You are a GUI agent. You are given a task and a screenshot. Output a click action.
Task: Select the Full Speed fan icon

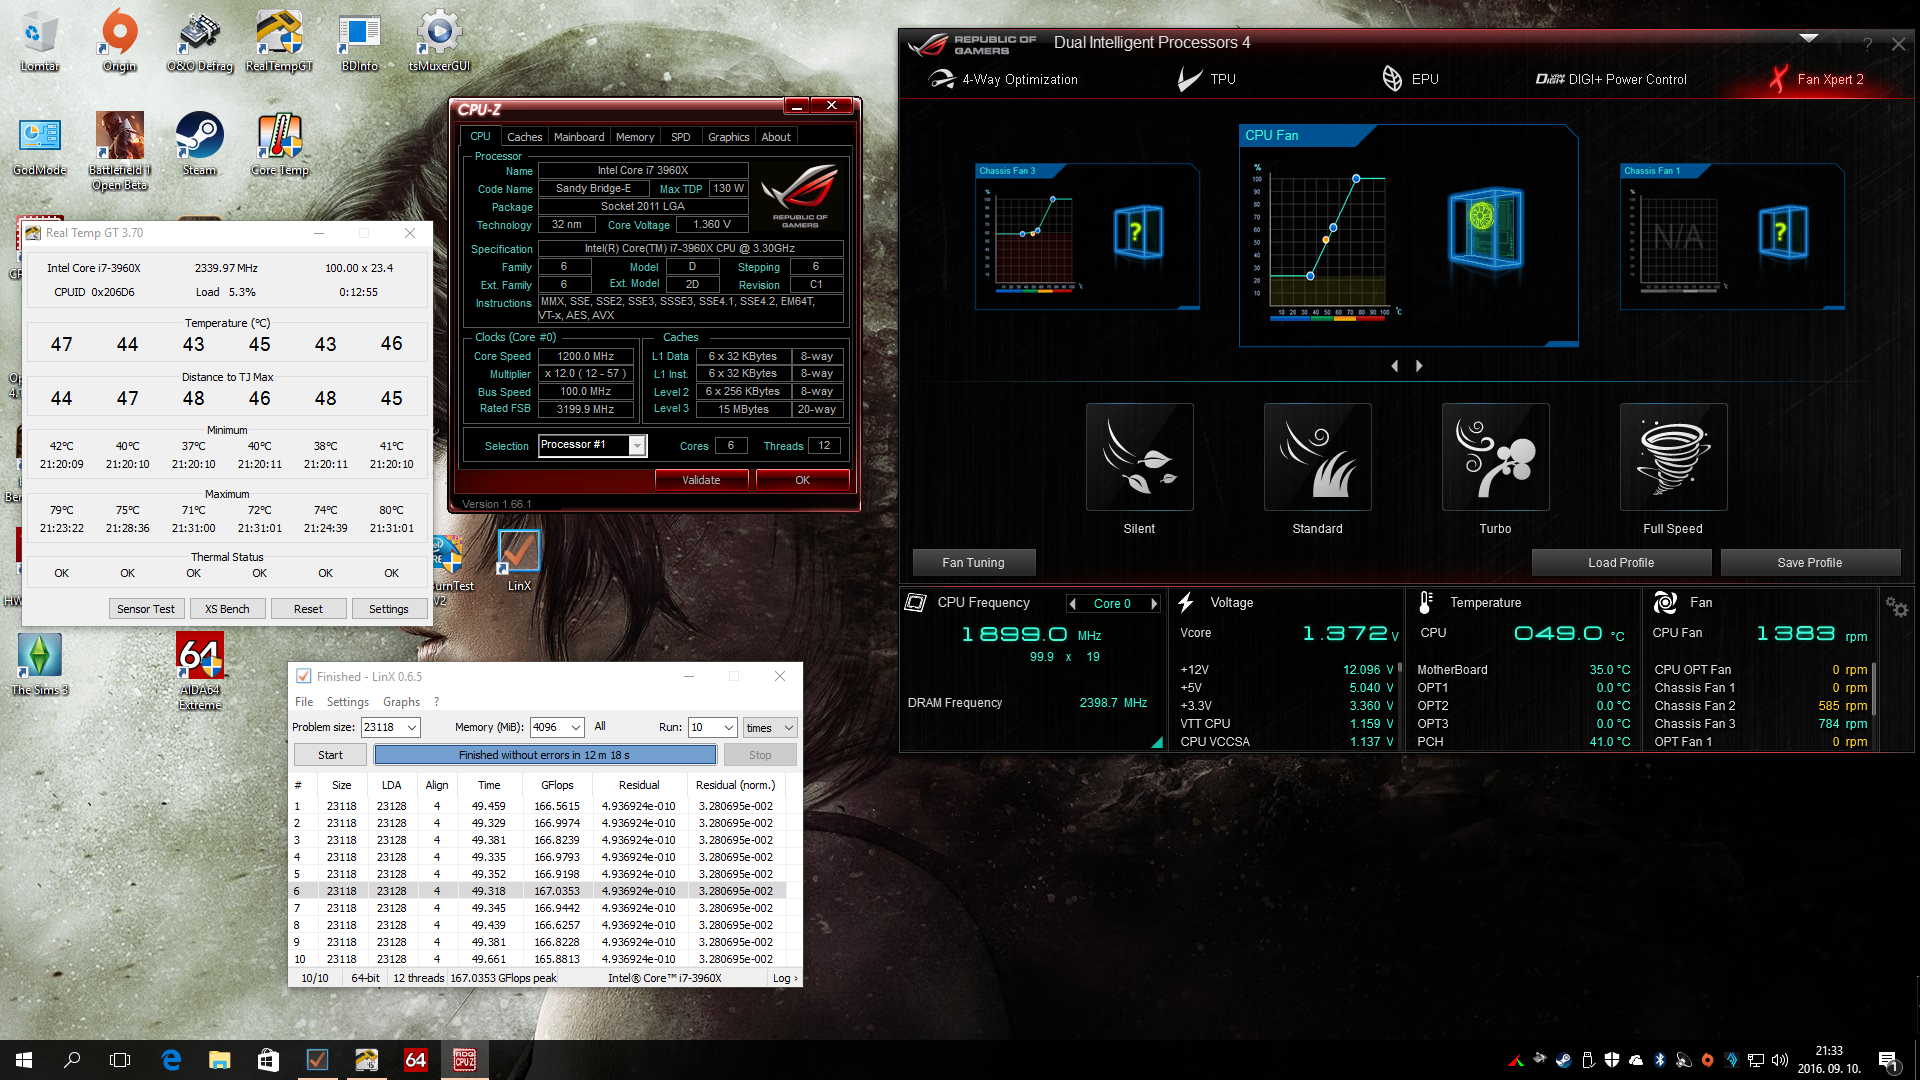1673,457
